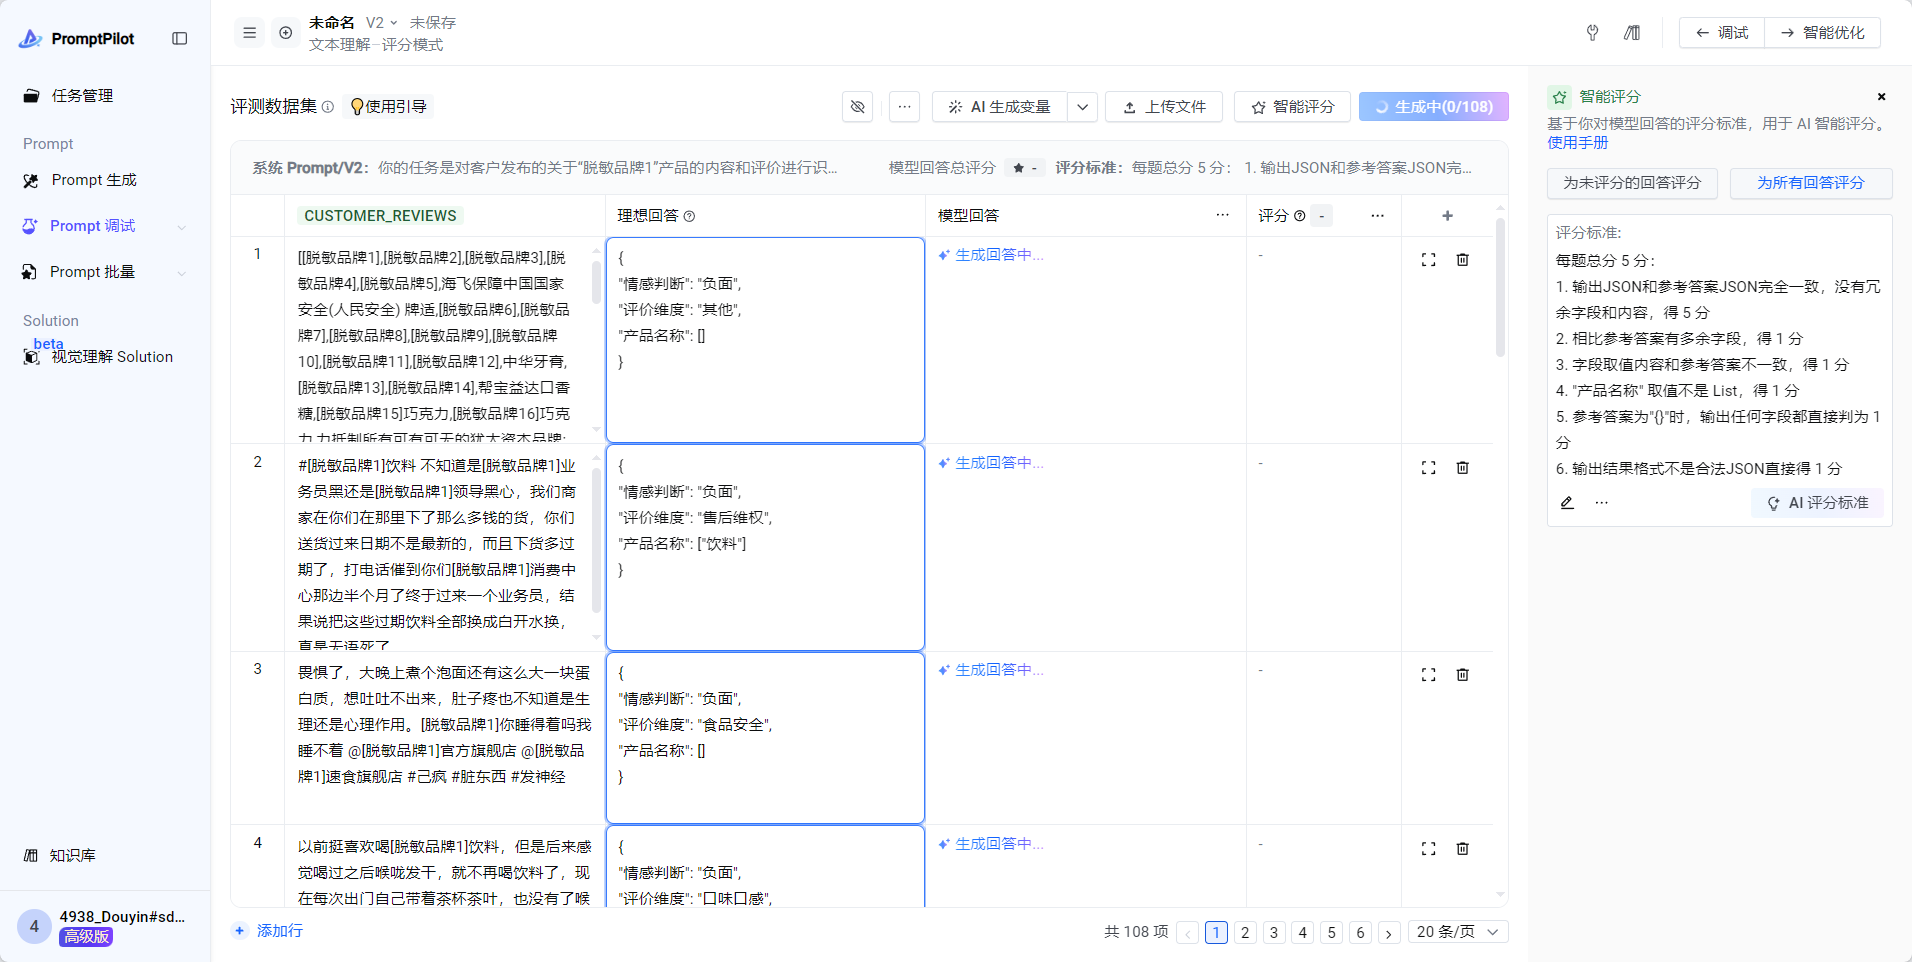The image size is (1912, 962).
Task: Click the 理想回答 help icon
Action: (x=689, y=216)
